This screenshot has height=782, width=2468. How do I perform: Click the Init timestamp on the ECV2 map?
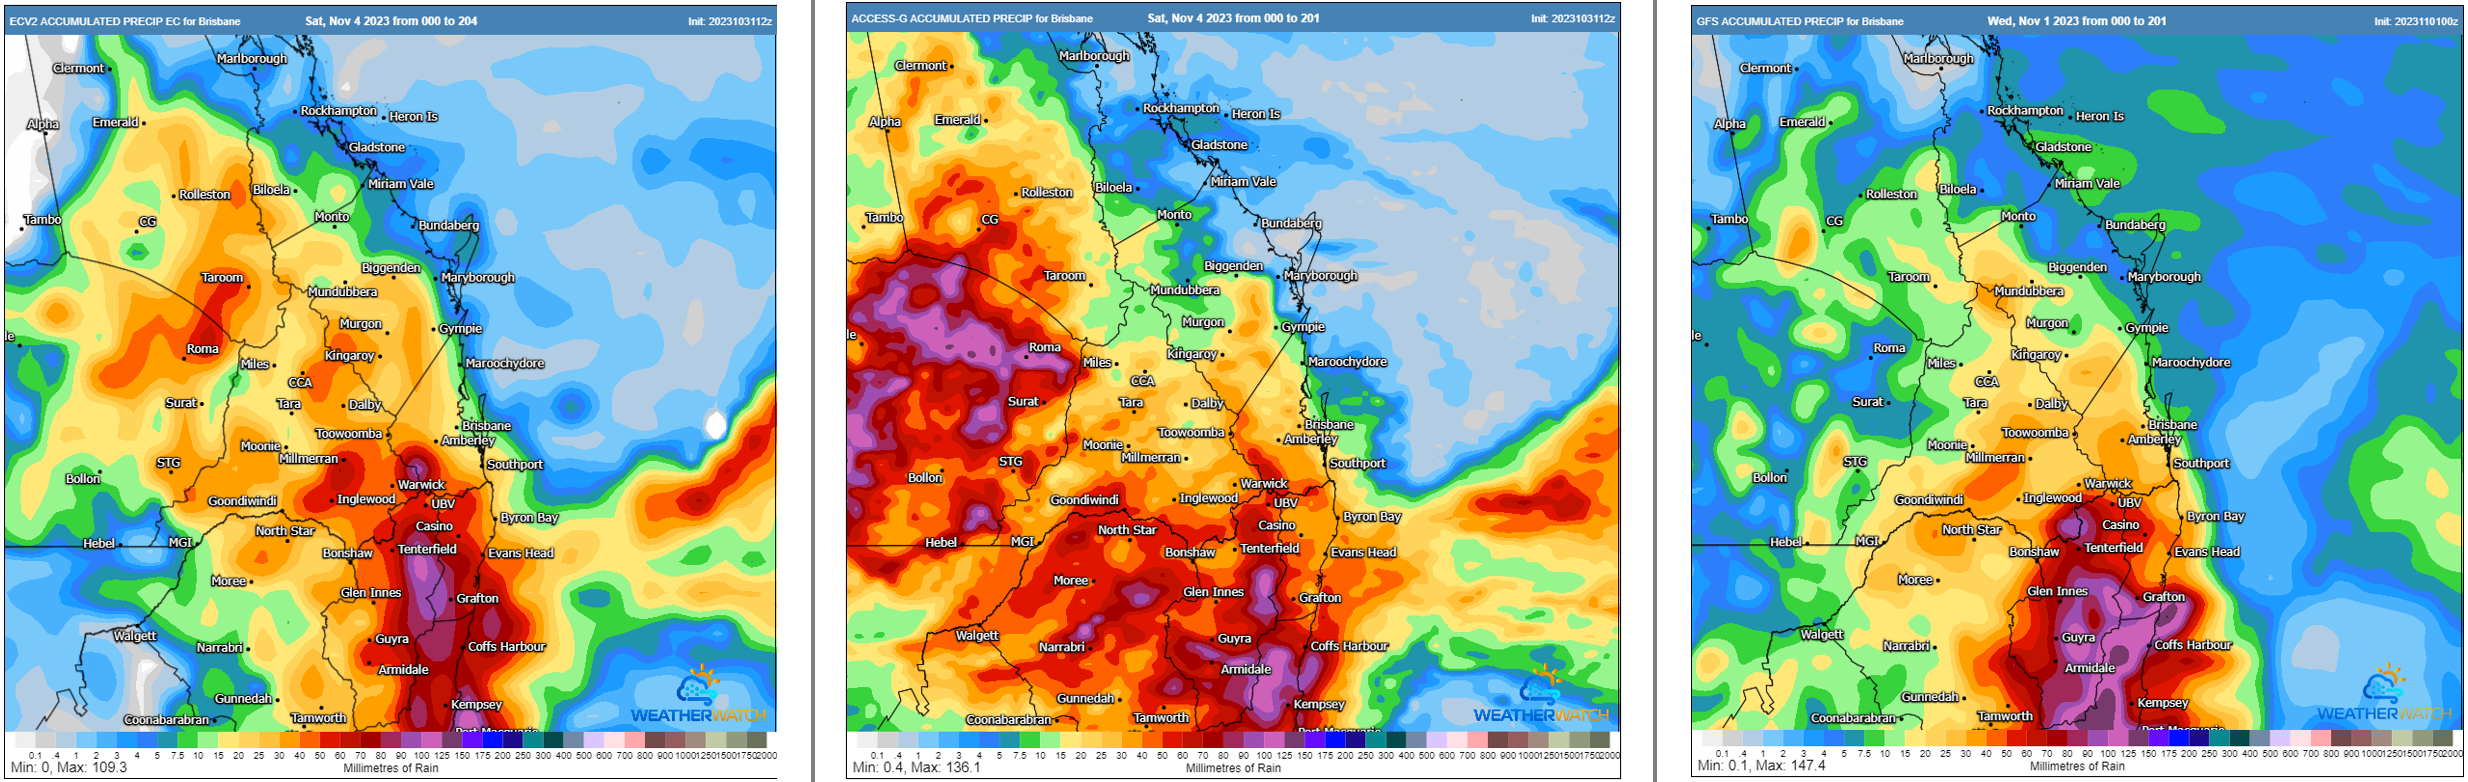coord(730,21)
